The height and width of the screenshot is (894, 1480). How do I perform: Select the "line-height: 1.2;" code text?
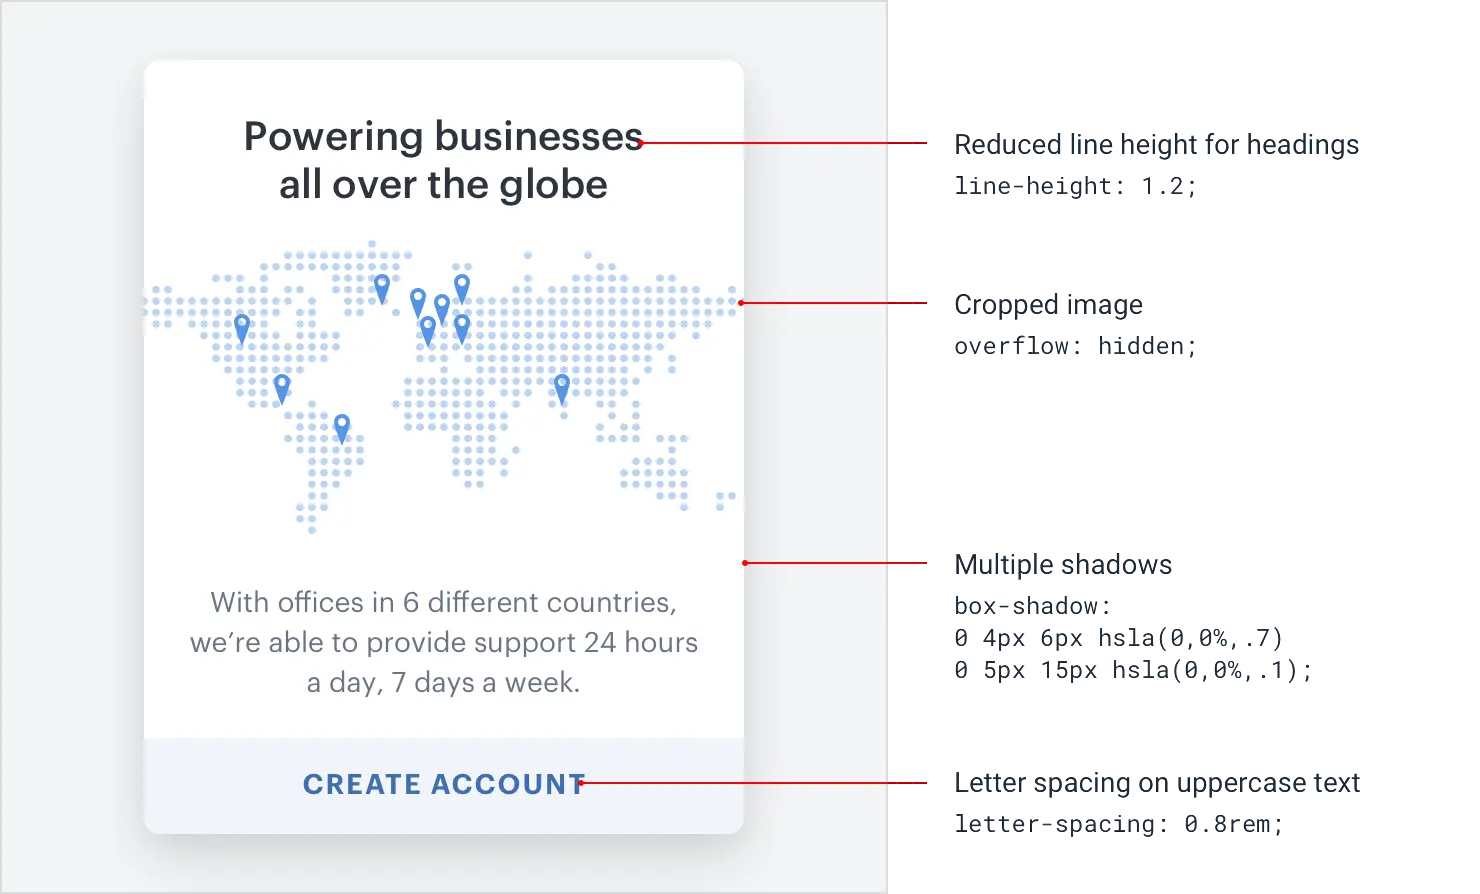click(1075, 187)
